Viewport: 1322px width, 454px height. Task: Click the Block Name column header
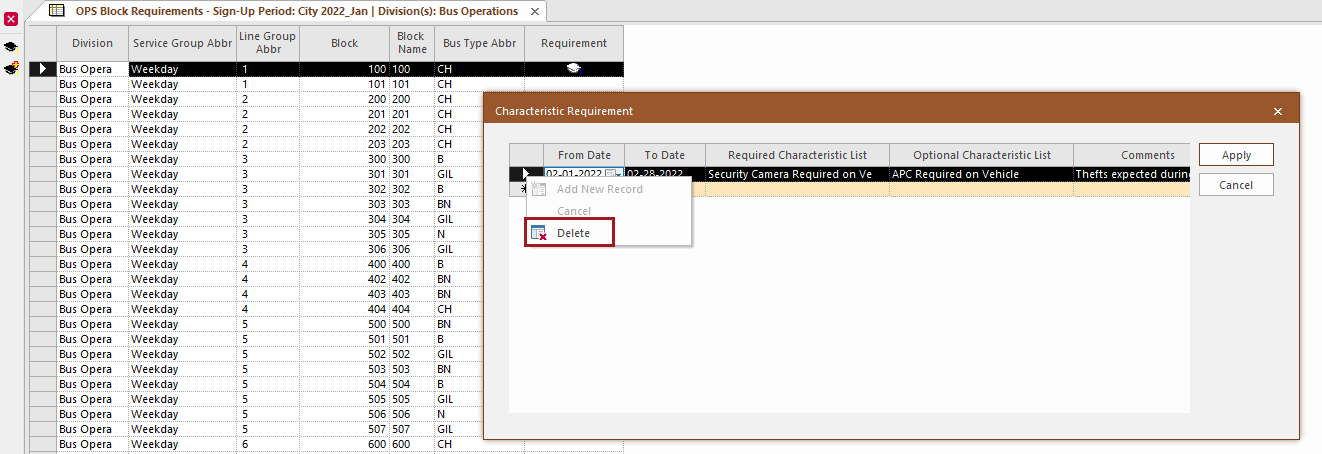point(411,44)
